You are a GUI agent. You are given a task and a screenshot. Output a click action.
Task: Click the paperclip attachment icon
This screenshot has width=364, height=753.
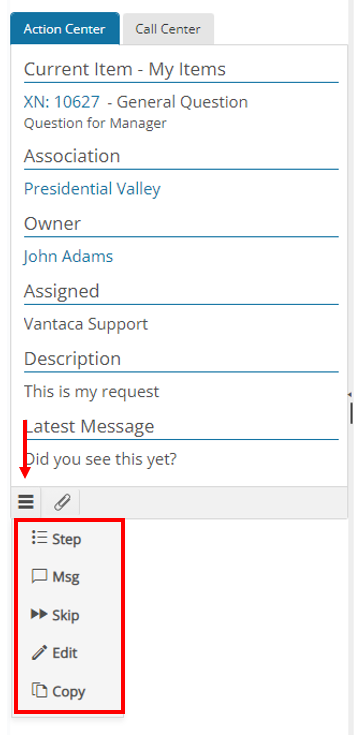62,502
